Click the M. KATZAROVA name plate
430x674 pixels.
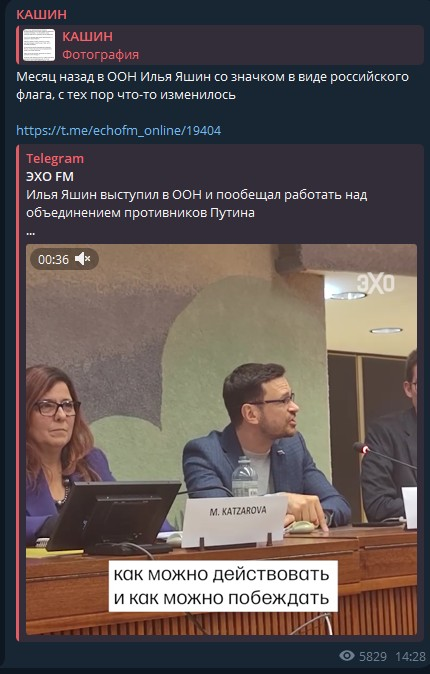[x=235, y=521]
